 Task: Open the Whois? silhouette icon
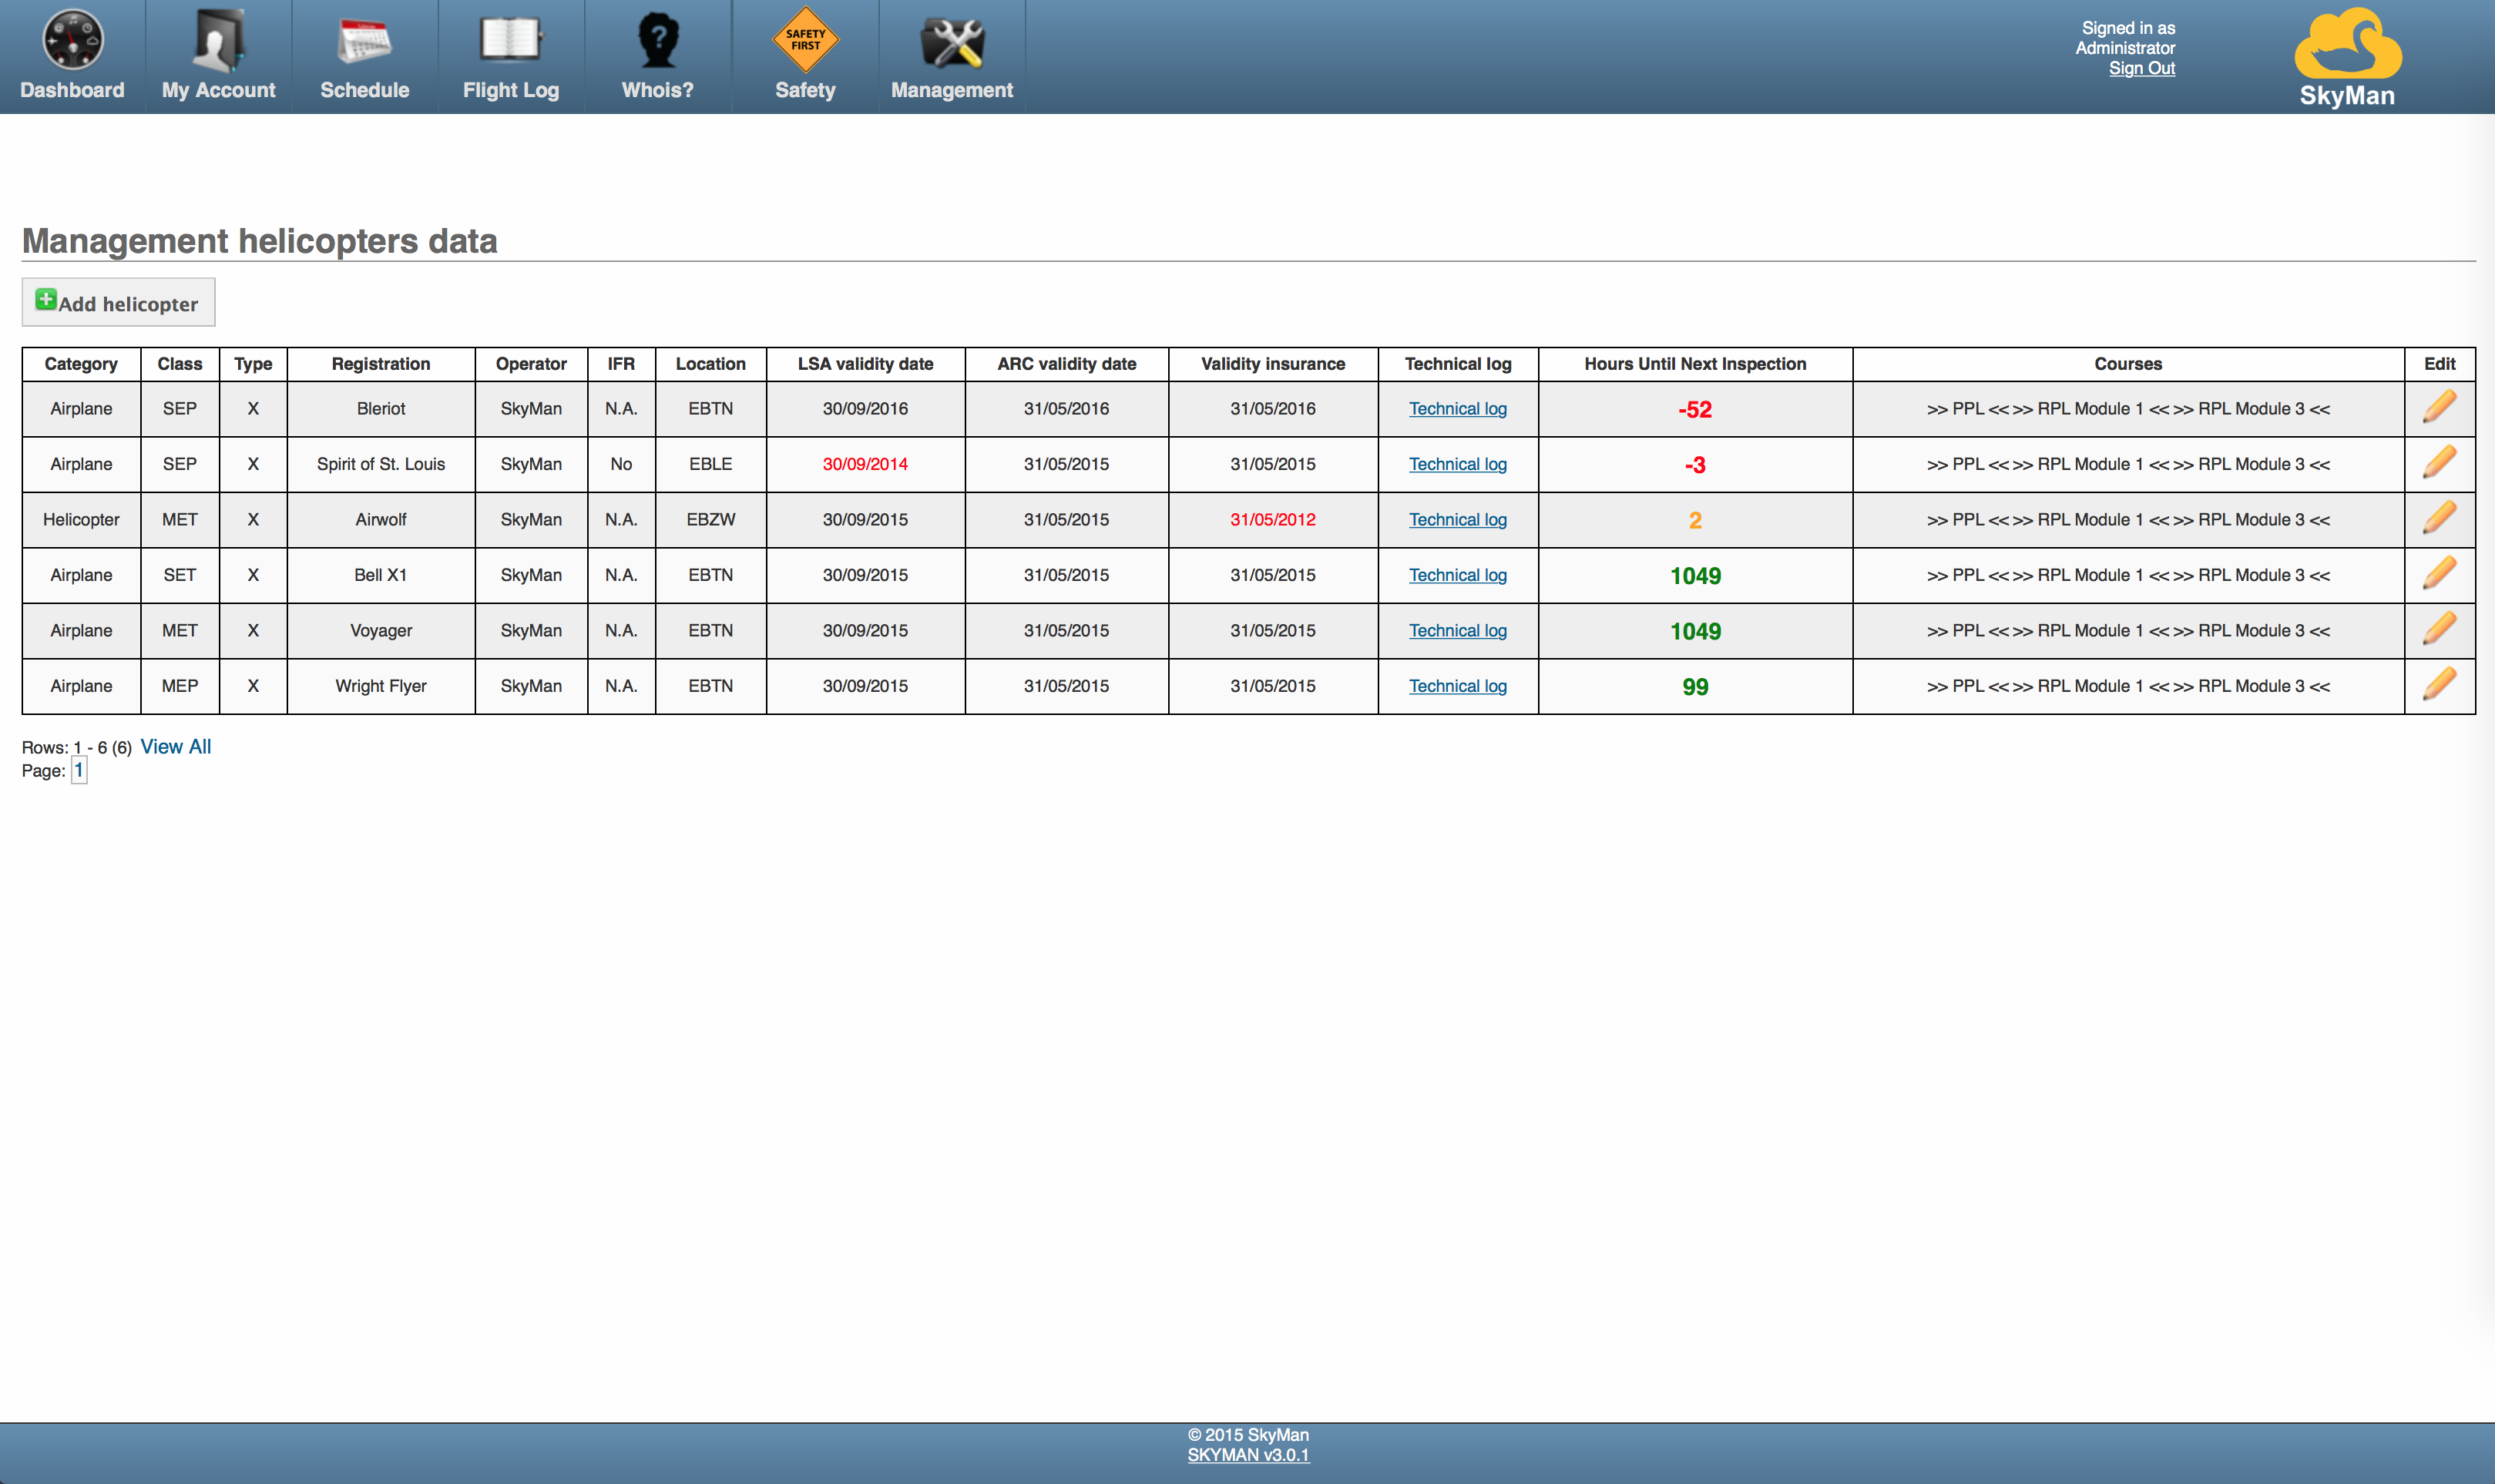[x=658, y=40]
